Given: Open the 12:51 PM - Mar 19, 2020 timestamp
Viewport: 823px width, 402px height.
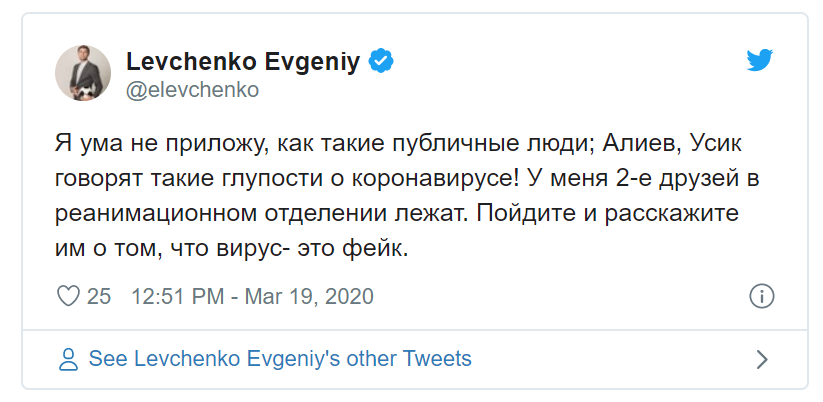Looking at the screenshot, I should (x=252, y=297).
